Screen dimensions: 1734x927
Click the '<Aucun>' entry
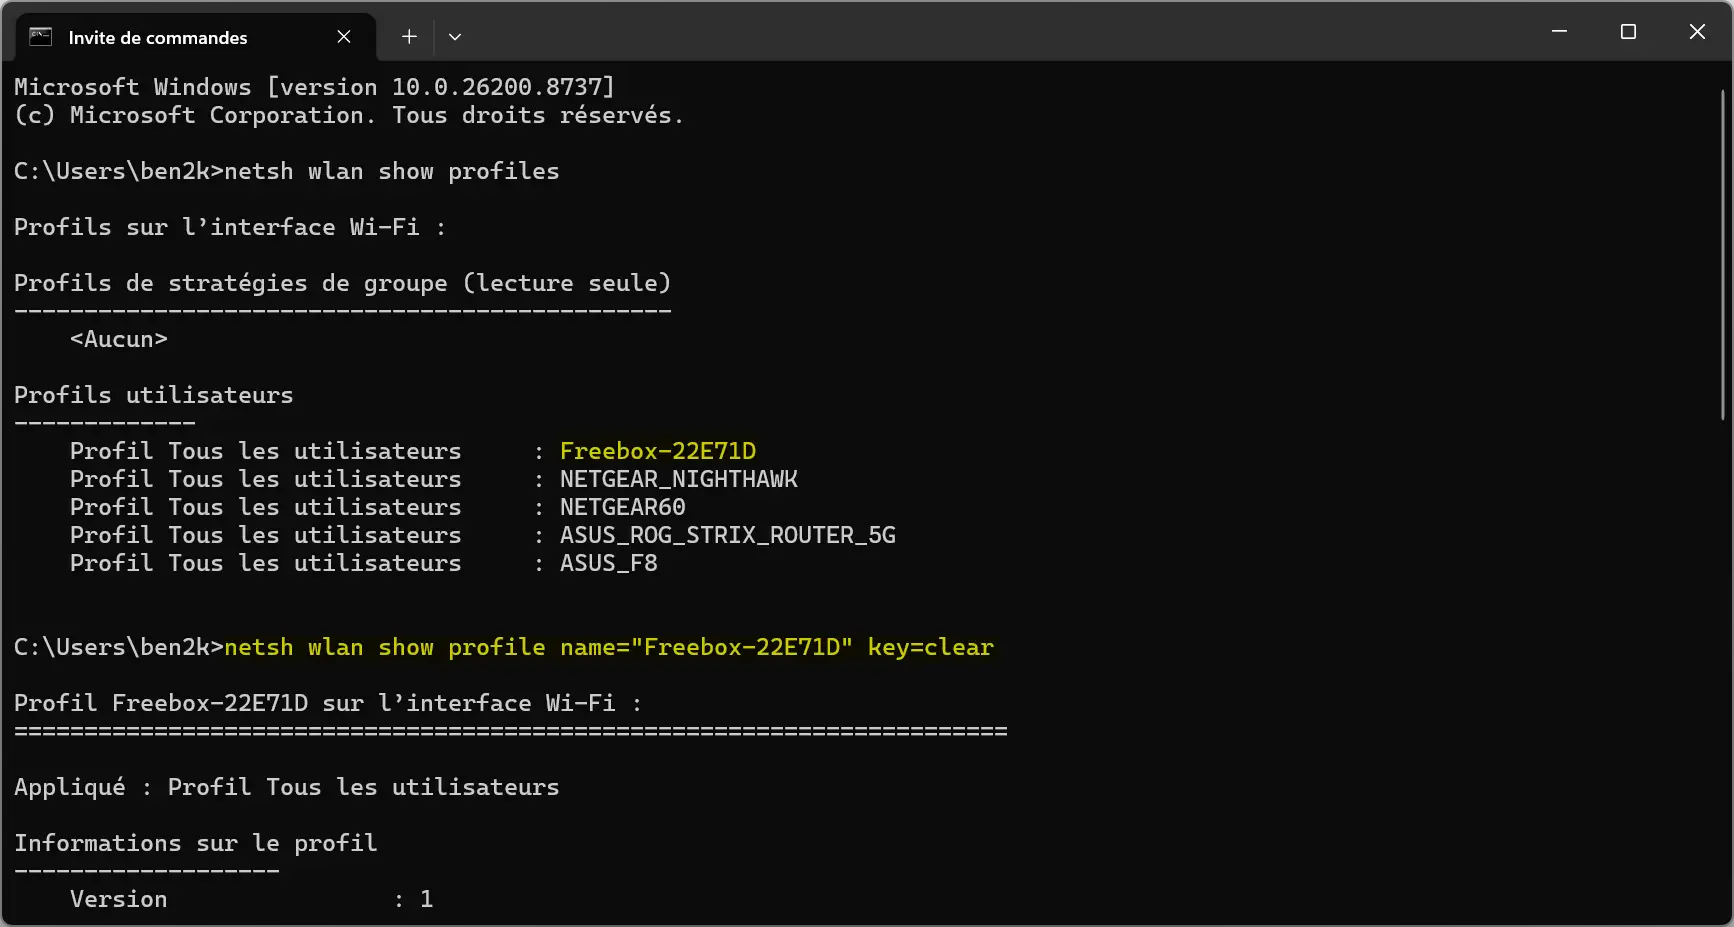[119, 339]
